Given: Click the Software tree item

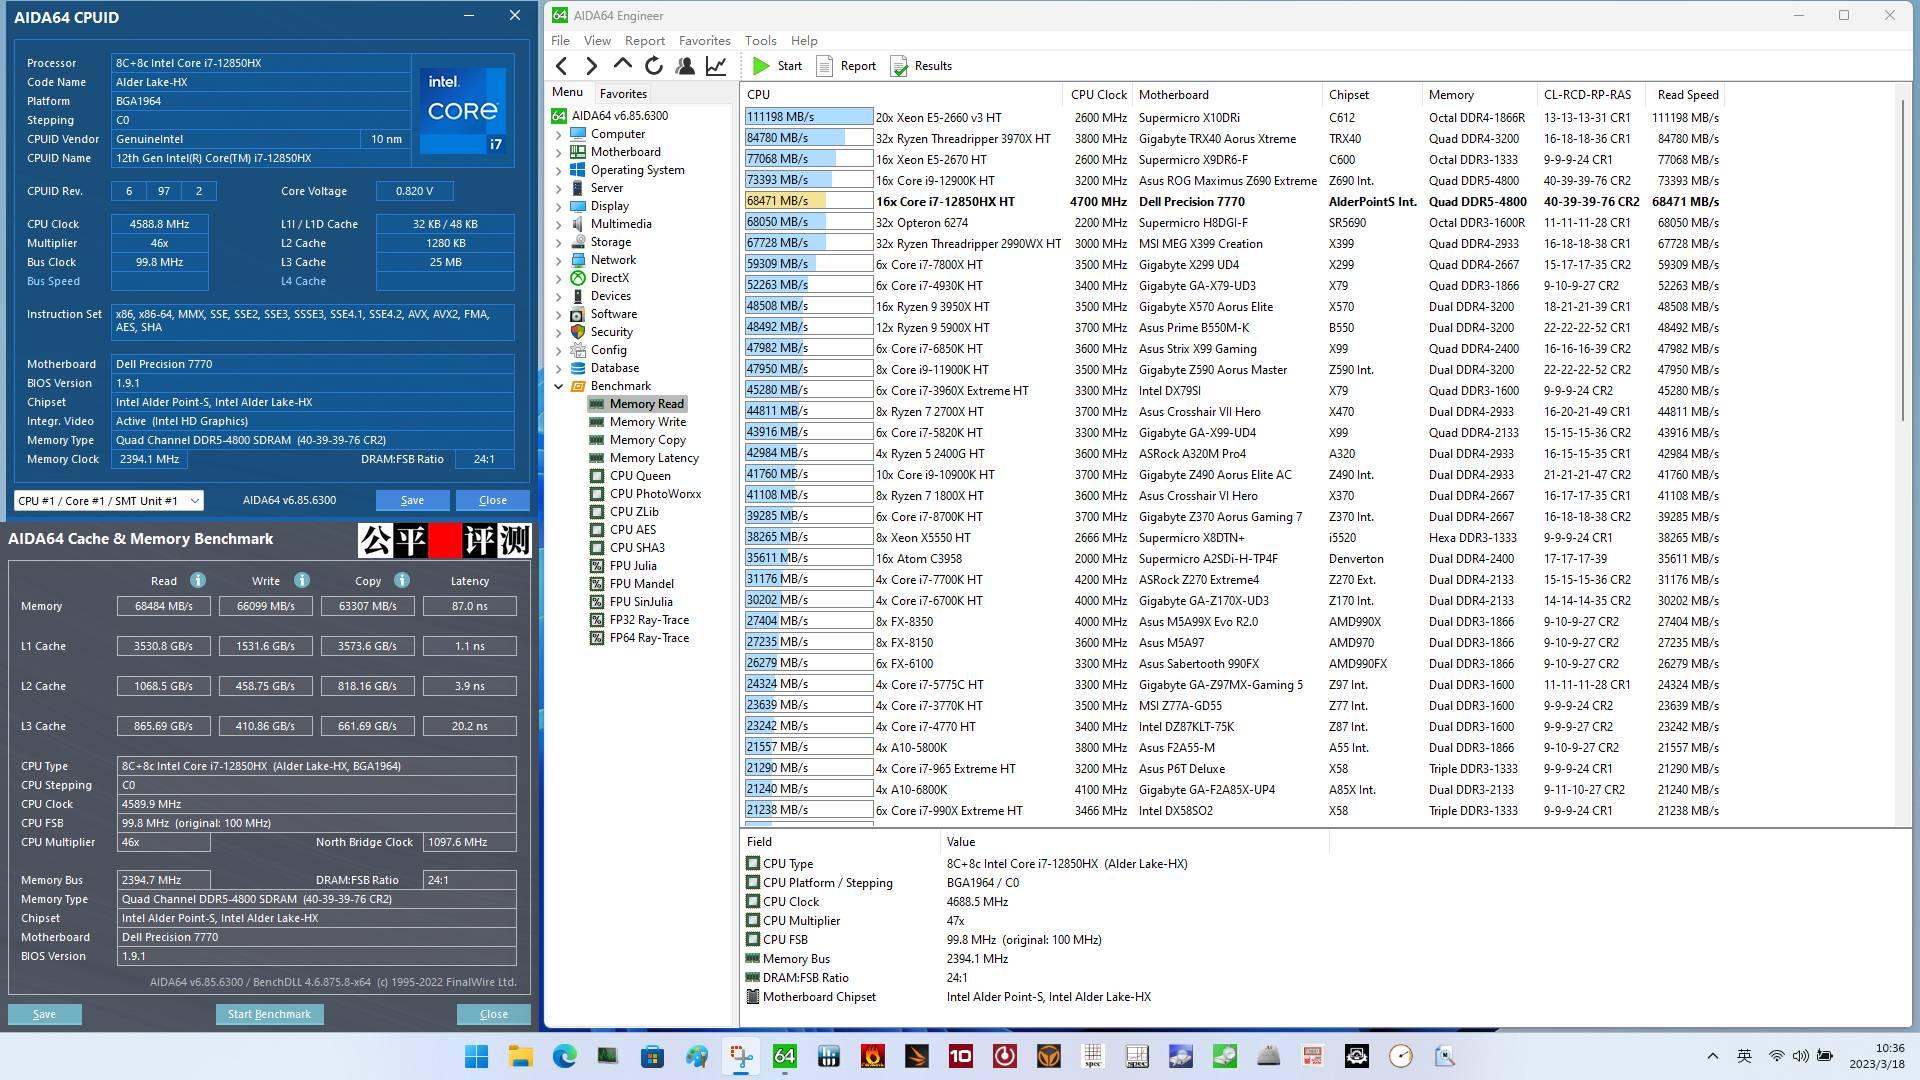Looking at the screenshot, I should [x=603, y=314].
